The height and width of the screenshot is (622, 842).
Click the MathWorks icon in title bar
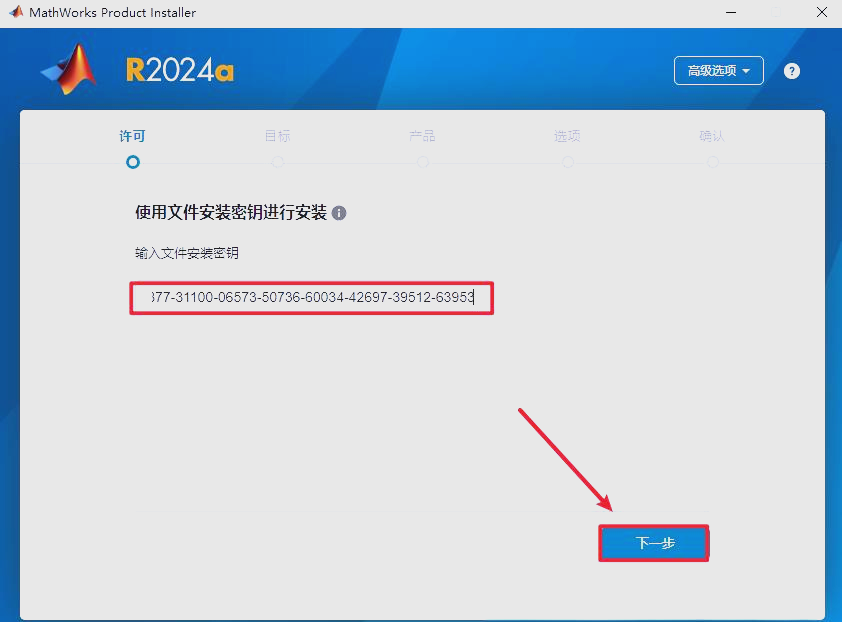point(16,12)
